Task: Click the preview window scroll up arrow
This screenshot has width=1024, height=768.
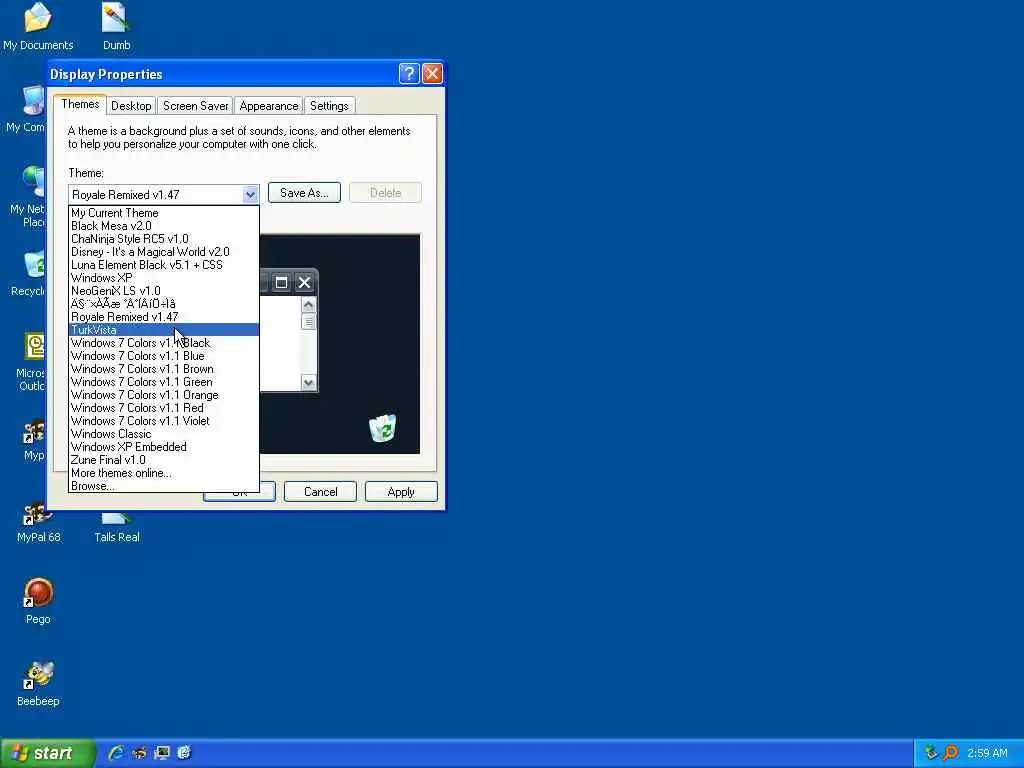Action: pyautogui.click(x=308, y=305)
